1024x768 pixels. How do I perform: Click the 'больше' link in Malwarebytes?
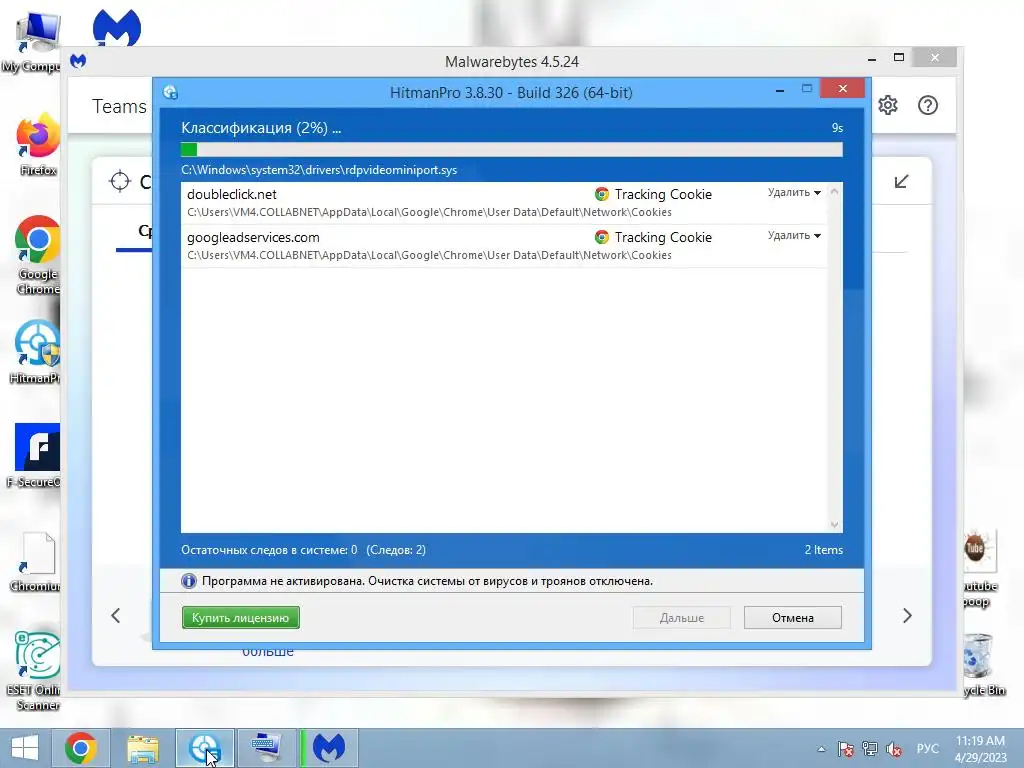click(x=268, y=652)
